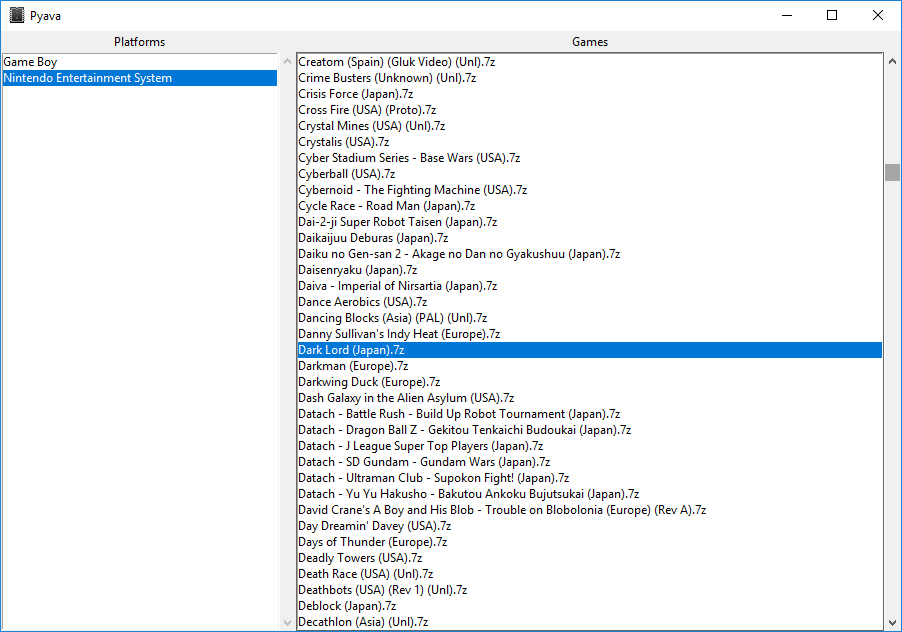Select Nintendo Entertainment System platform
The height and width of the screenshot is (632, 902).
140,78
